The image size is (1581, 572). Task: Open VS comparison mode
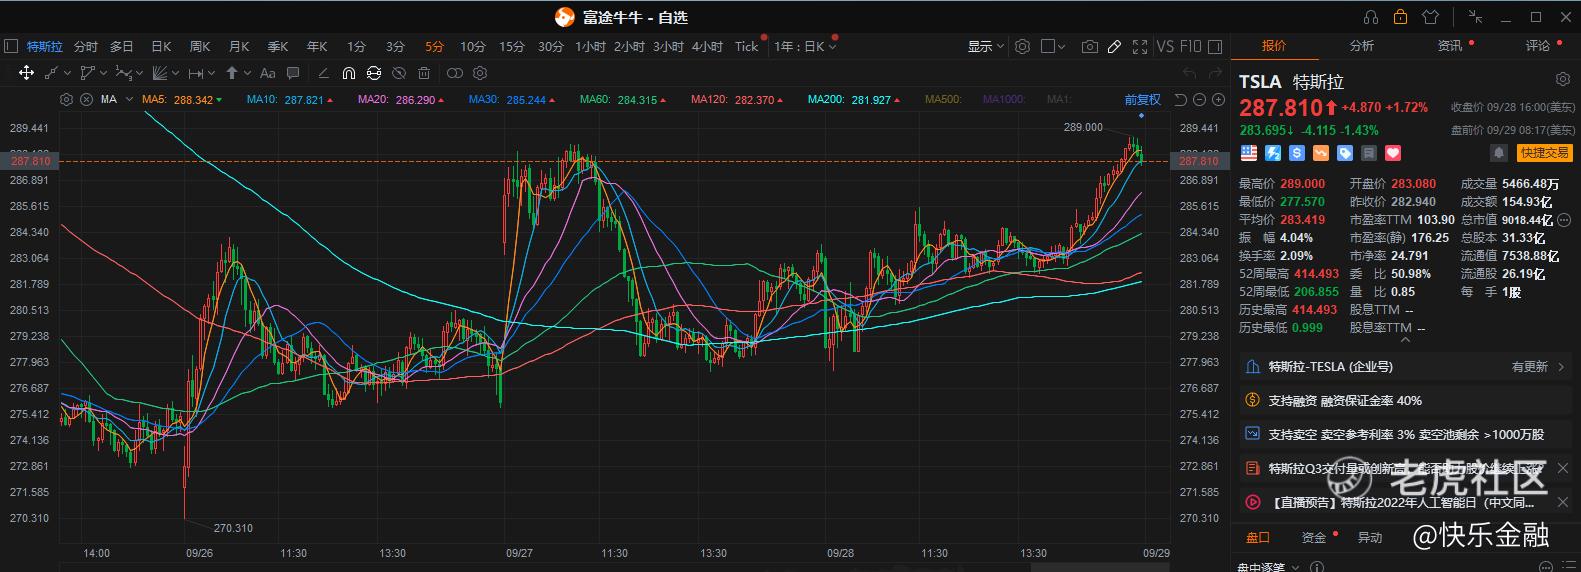[x=1165, y=46]
